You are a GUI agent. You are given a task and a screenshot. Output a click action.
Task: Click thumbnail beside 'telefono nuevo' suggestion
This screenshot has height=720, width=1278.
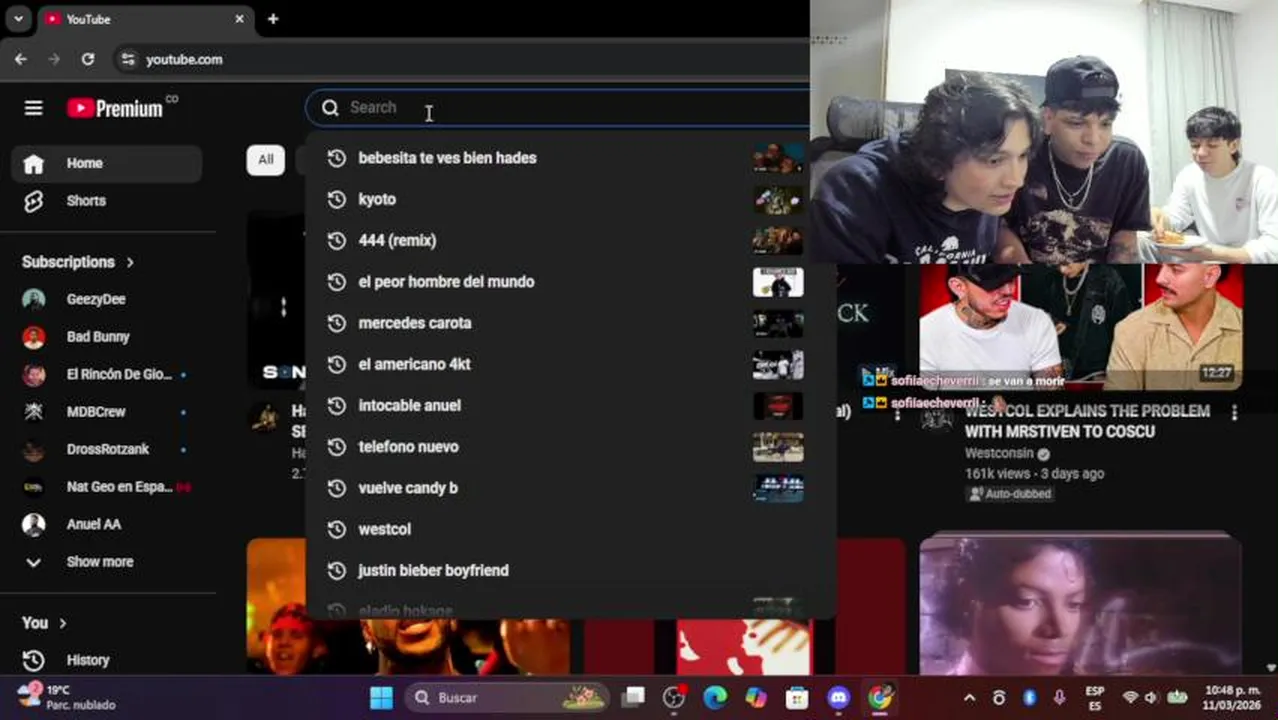778,447
